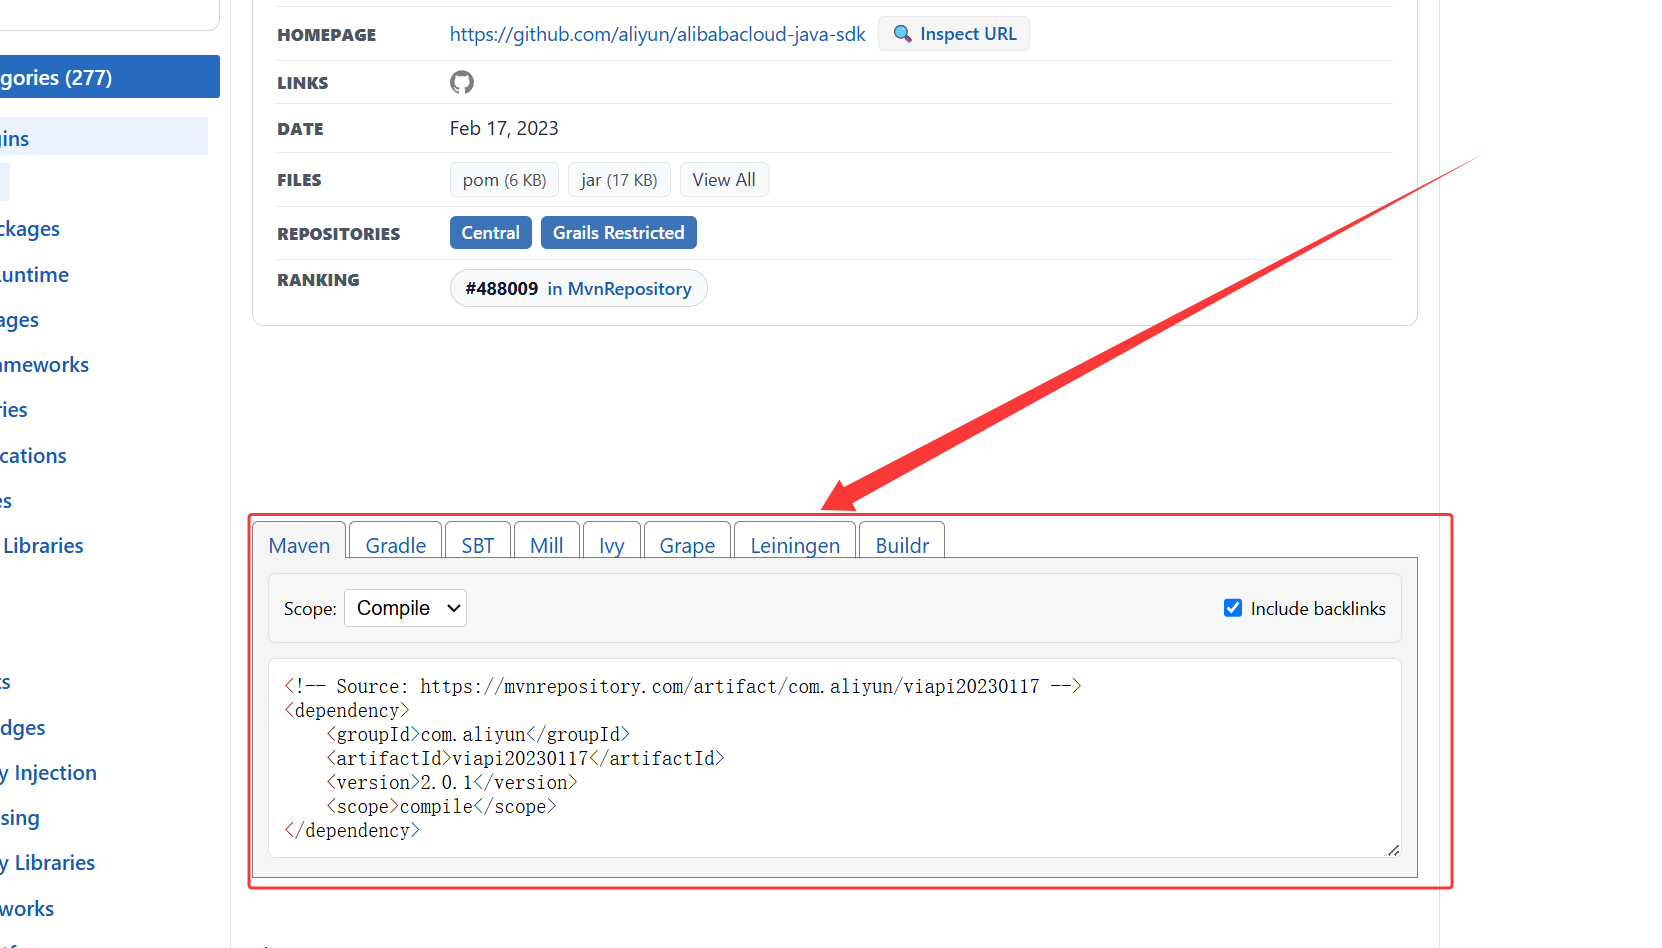Click the #488009 in MvnRepository ranking
This screenshot has width=1662, height=948.
click(x=578, y=288)
